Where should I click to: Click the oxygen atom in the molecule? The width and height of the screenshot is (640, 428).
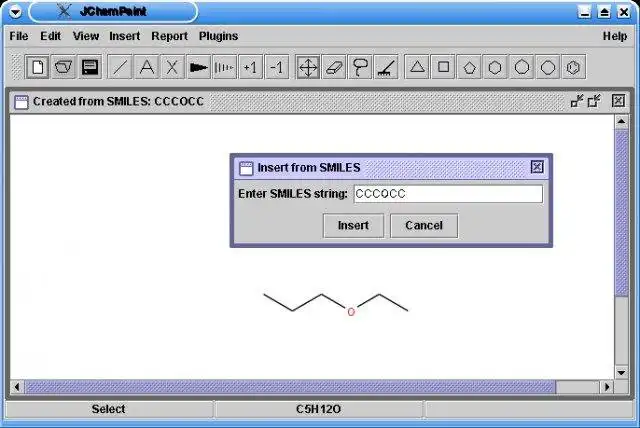(351, 312)
